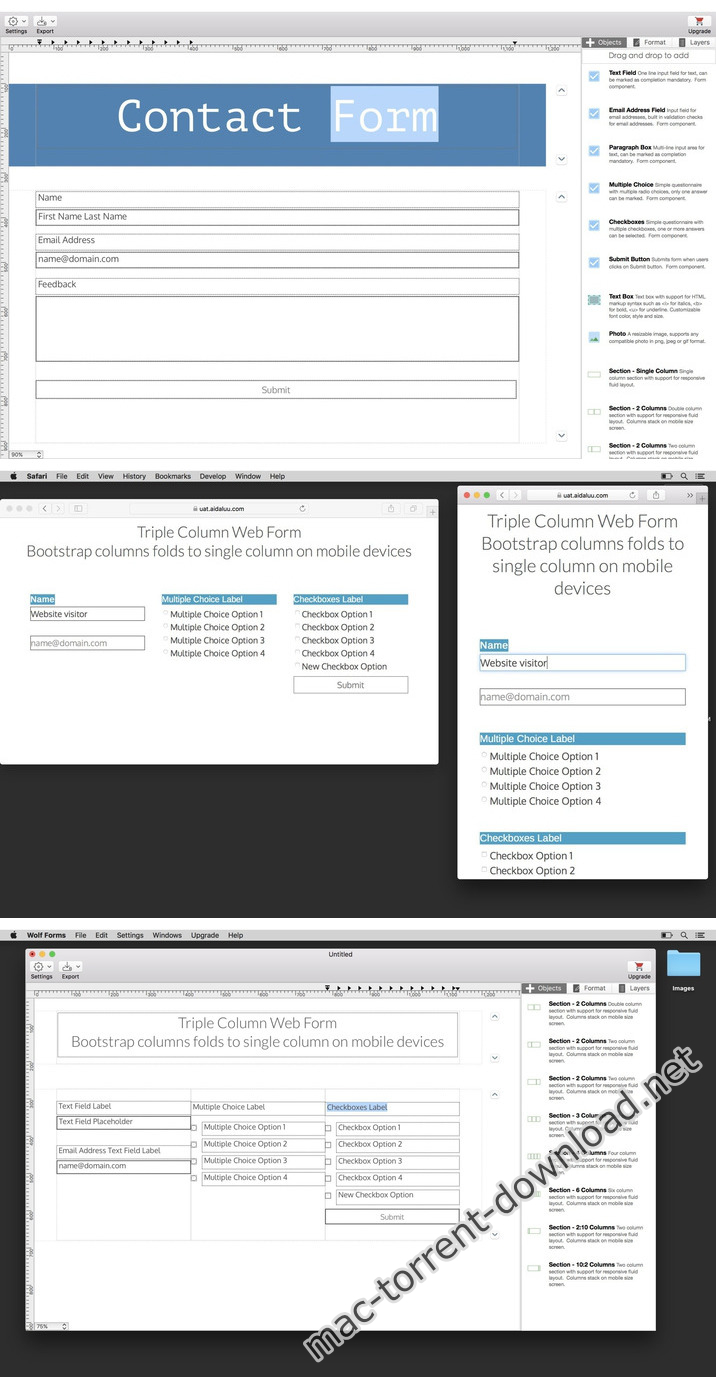
Task: Select the Section - 6 Columns icon
Action: (x=534, y=1193)
